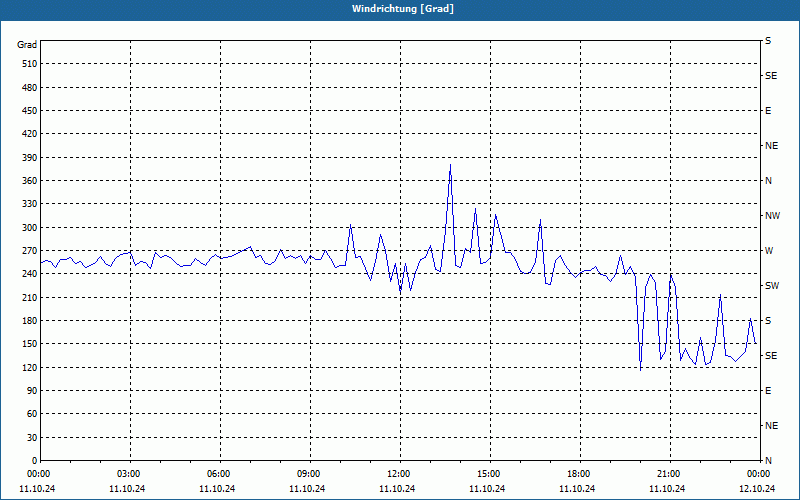Select the y-axis value '60'

[32, 414]
